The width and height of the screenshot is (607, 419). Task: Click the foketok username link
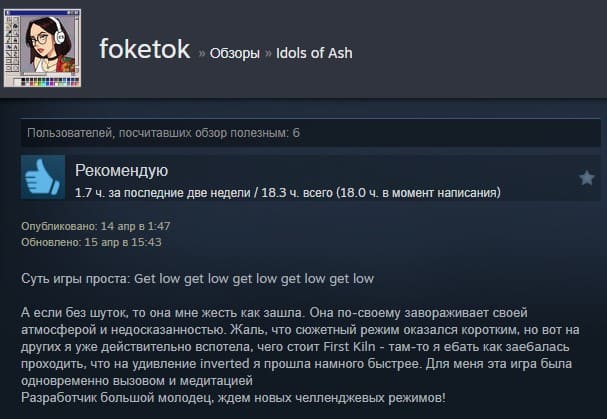(x=145, y=49)
